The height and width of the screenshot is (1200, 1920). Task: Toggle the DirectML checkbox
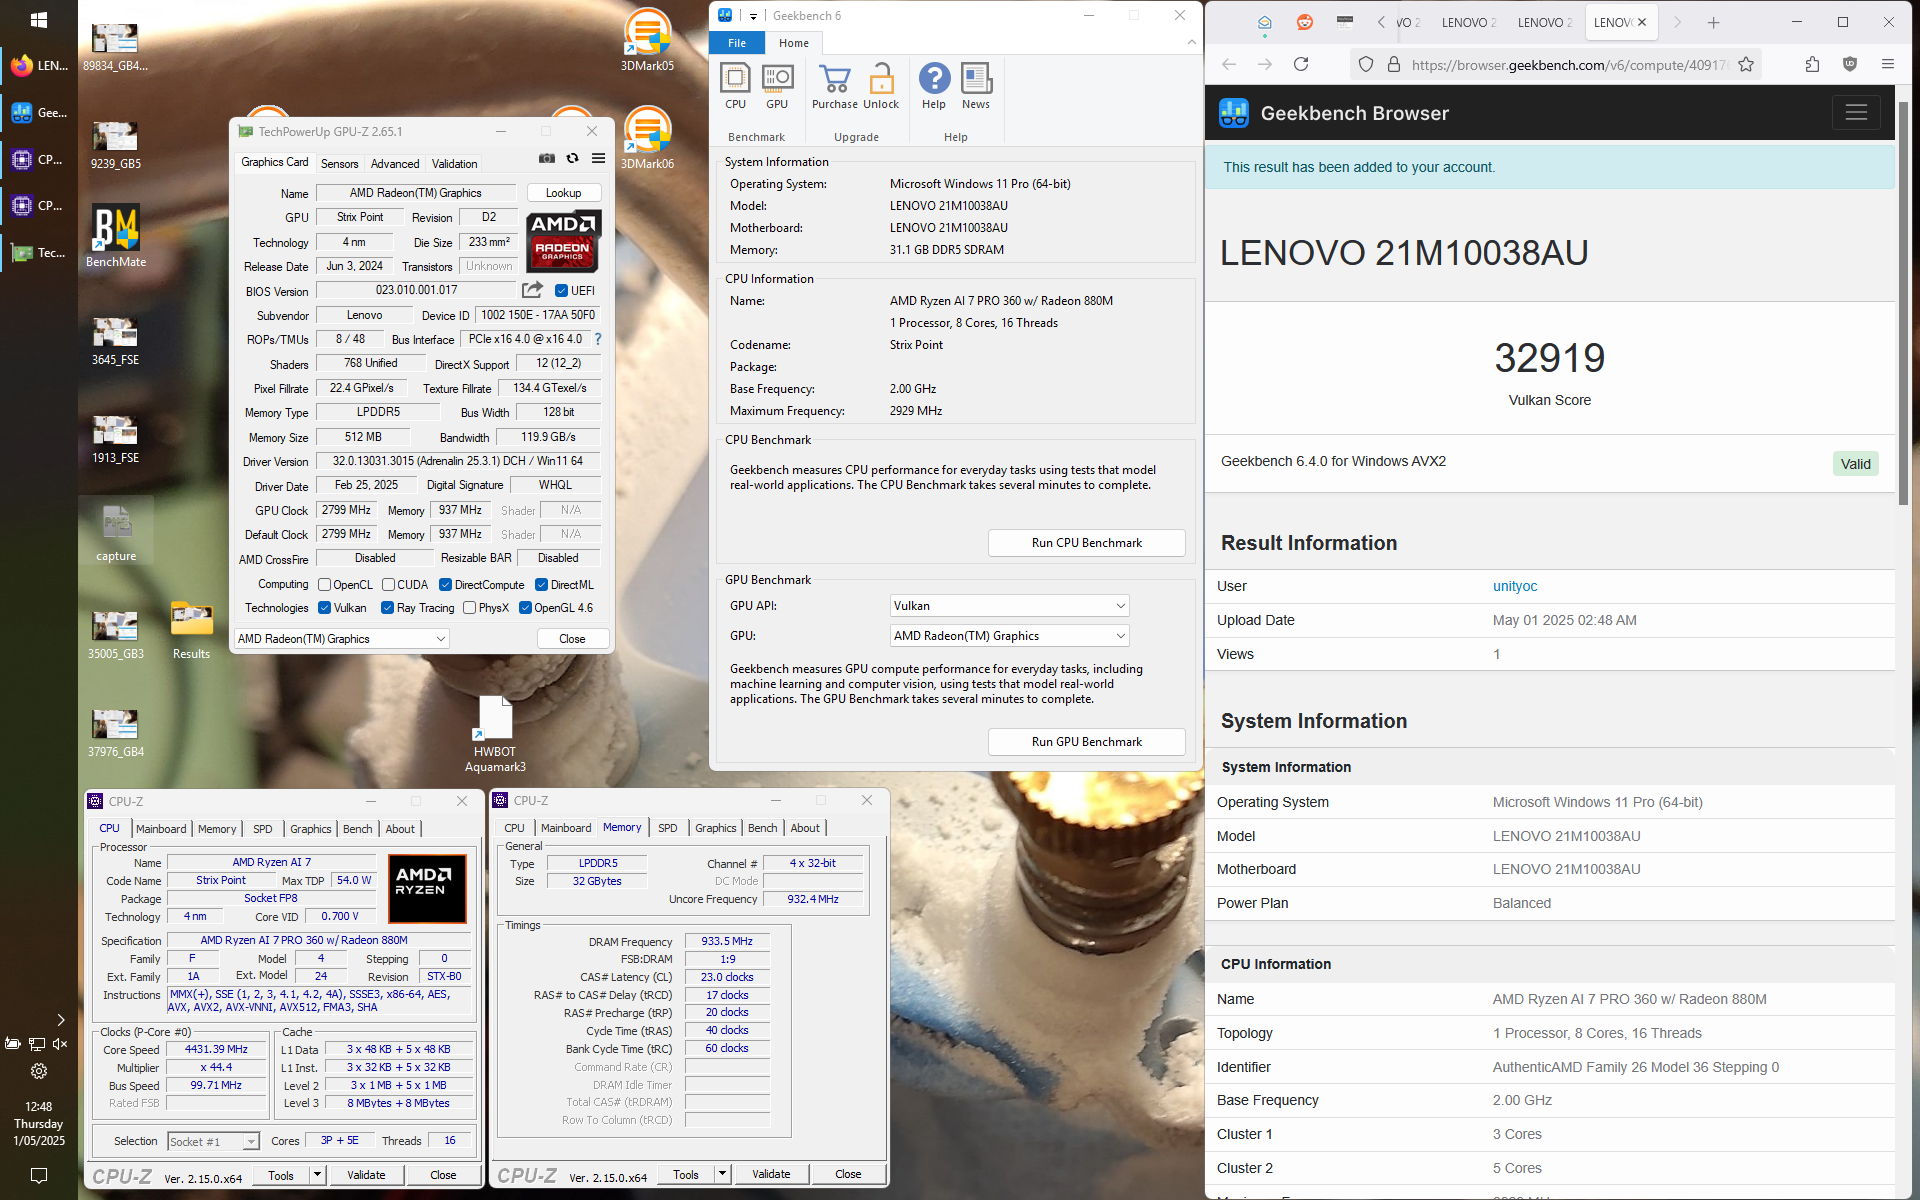[x=542, y=585]
